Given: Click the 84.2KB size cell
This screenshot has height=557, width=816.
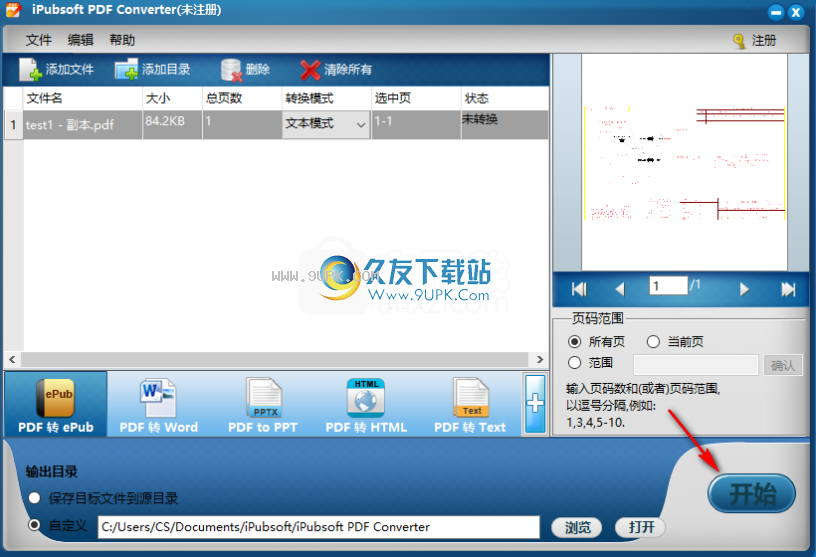Looking at the screenshot, I should [172, 124].
